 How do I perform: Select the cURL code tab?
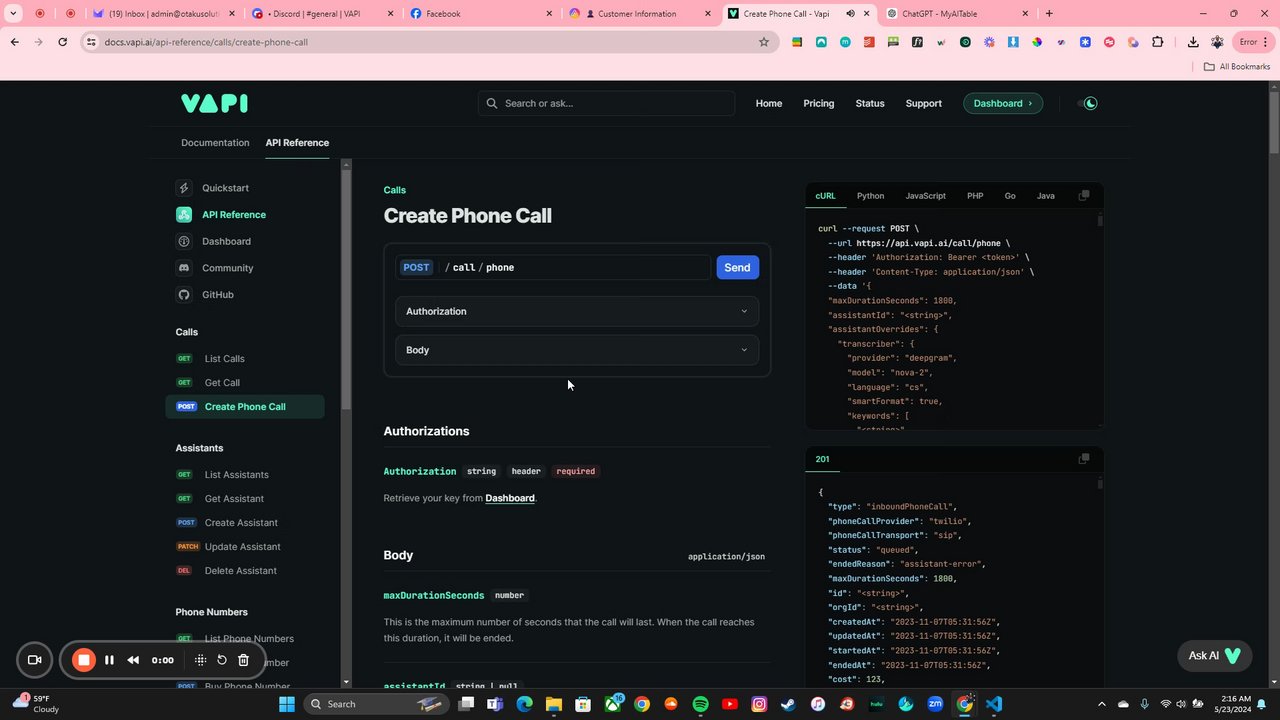coord(825,196)
